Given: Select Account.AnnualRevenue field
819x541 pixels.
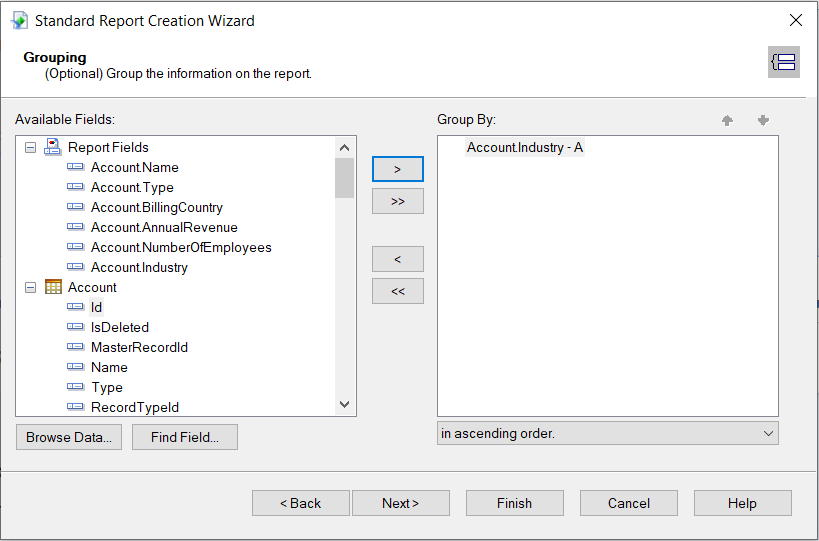Looking at the screenshot, I should coord(164,227).
